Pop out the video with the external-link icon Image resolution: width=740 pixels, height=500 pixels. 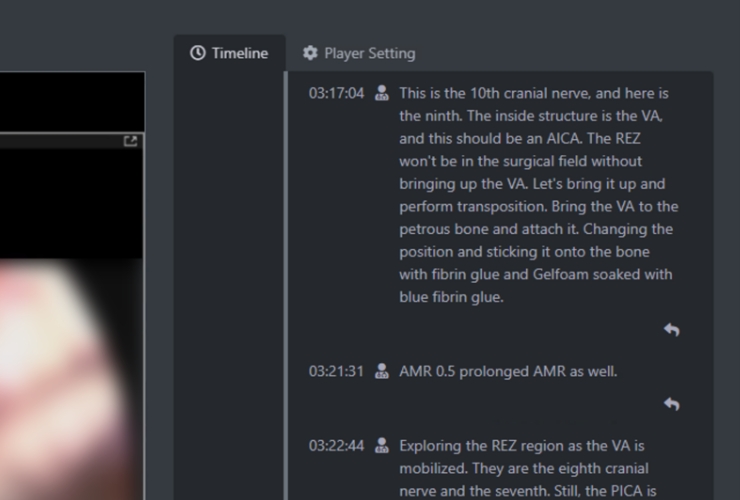click(x=130, y=142)
